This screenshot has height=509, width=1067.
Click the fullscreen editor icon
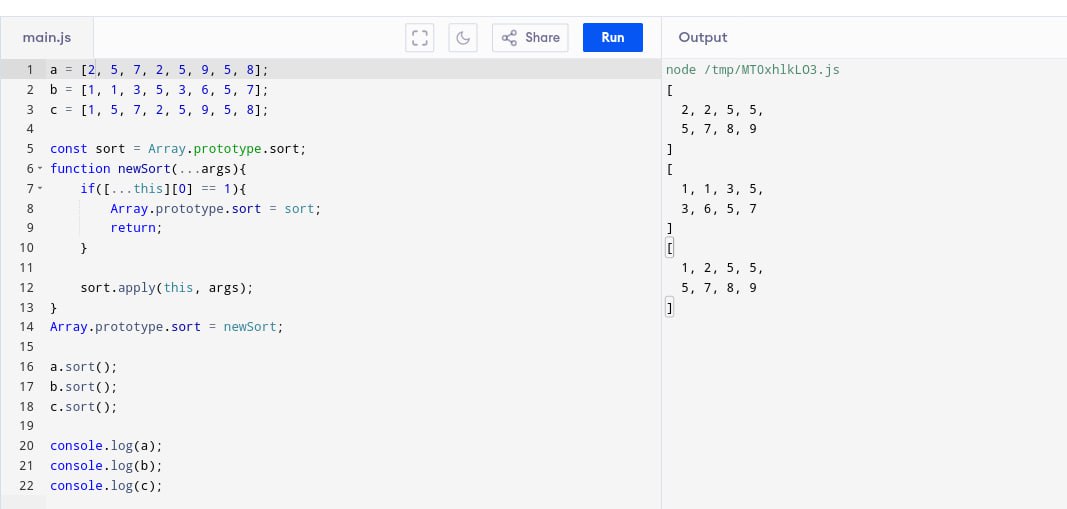click(420, 38)
